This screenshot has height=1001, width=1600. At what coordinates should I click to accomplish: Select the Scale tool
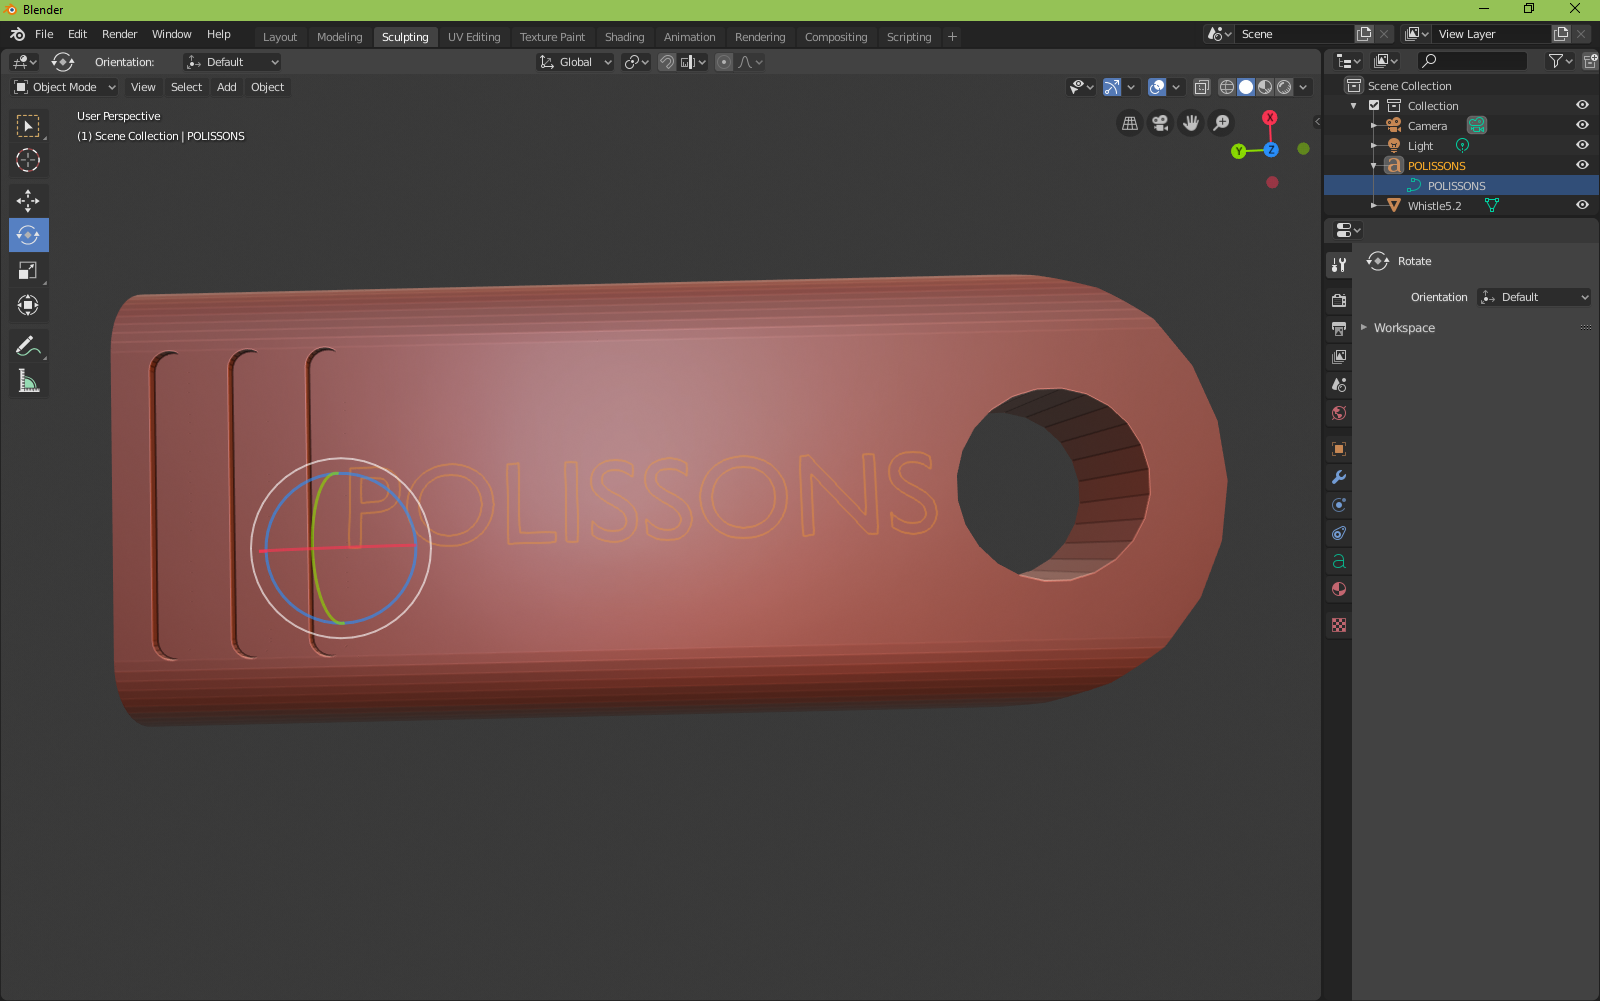click(x=28, y=270)
